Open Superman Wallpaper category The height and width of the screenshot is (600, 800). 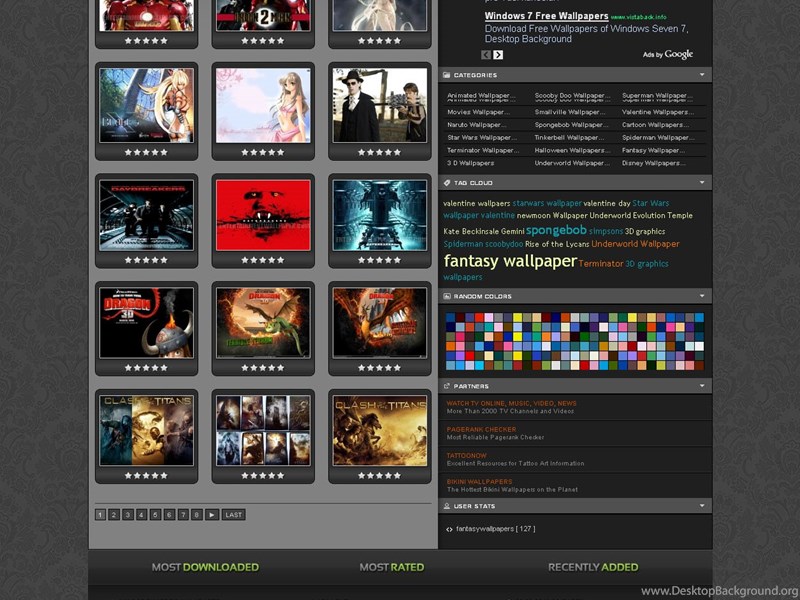(657, 96)
